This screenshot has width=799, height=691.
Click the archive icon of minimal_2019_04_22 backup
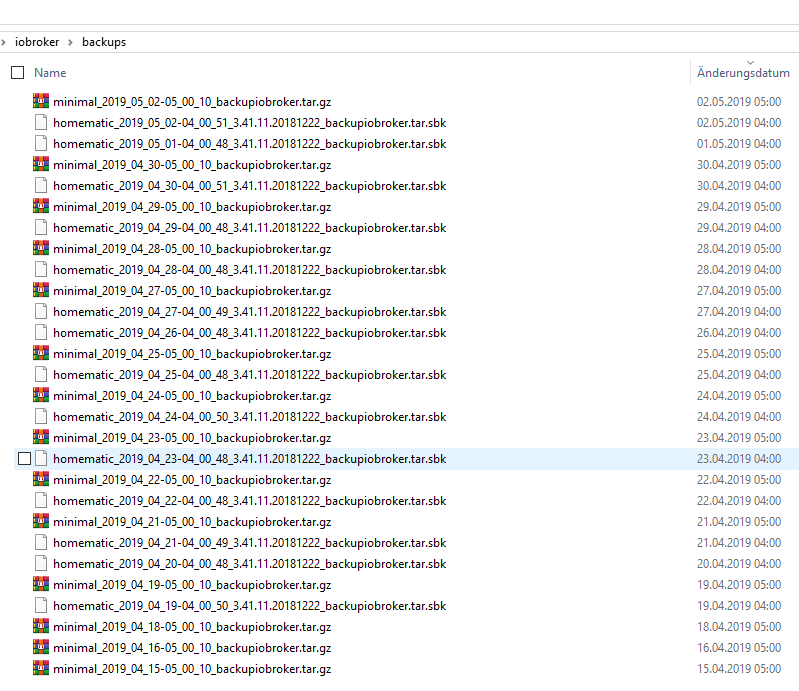[x=41, y=480]
